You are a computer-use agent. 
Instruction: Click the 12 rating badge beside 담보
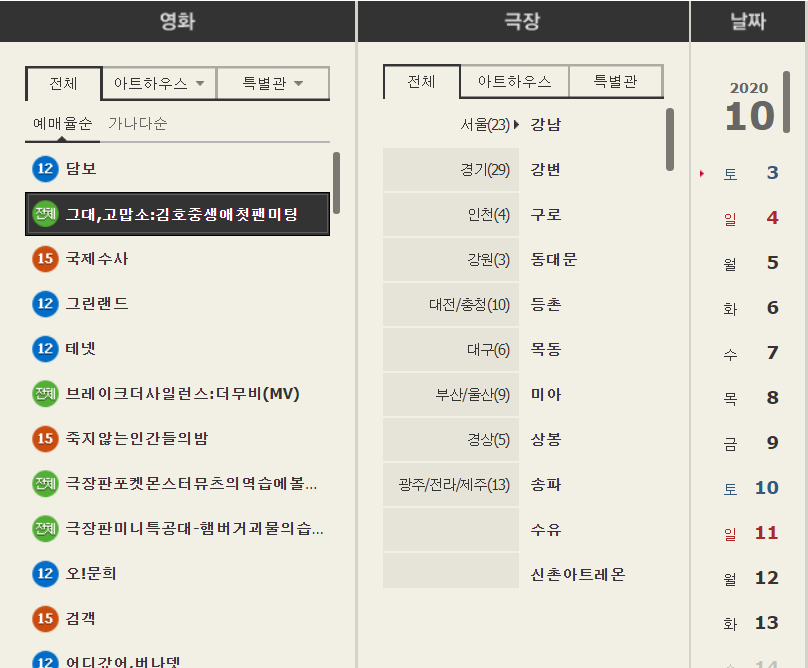[45, 169]
